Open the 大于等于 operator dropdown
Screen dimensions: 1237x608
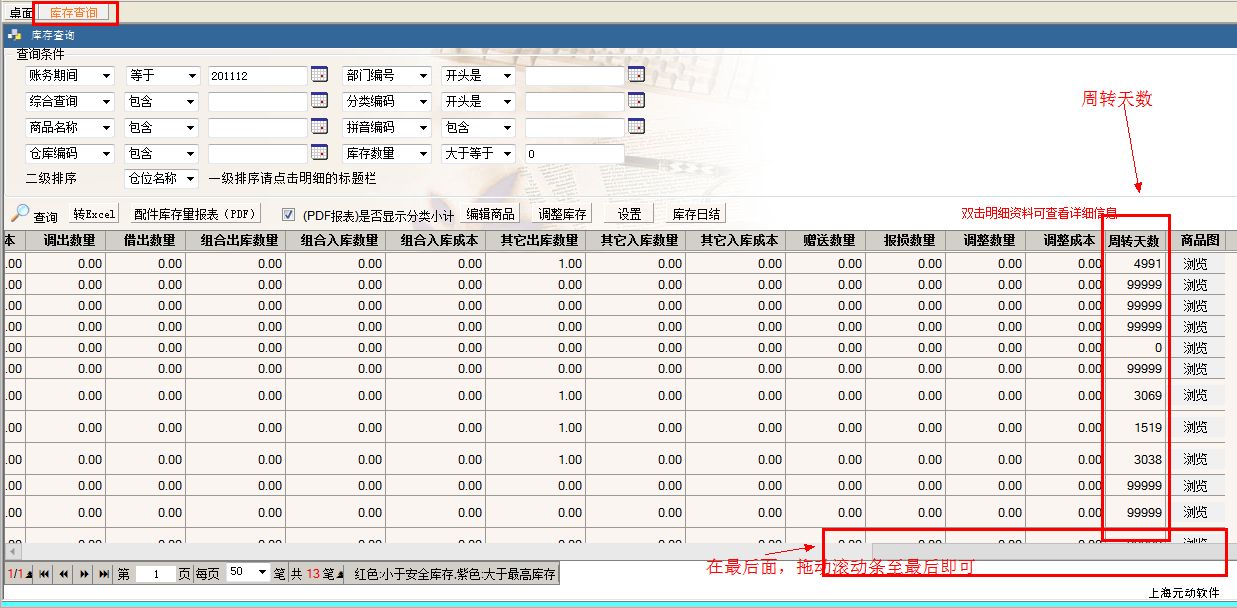coord(507,154)
